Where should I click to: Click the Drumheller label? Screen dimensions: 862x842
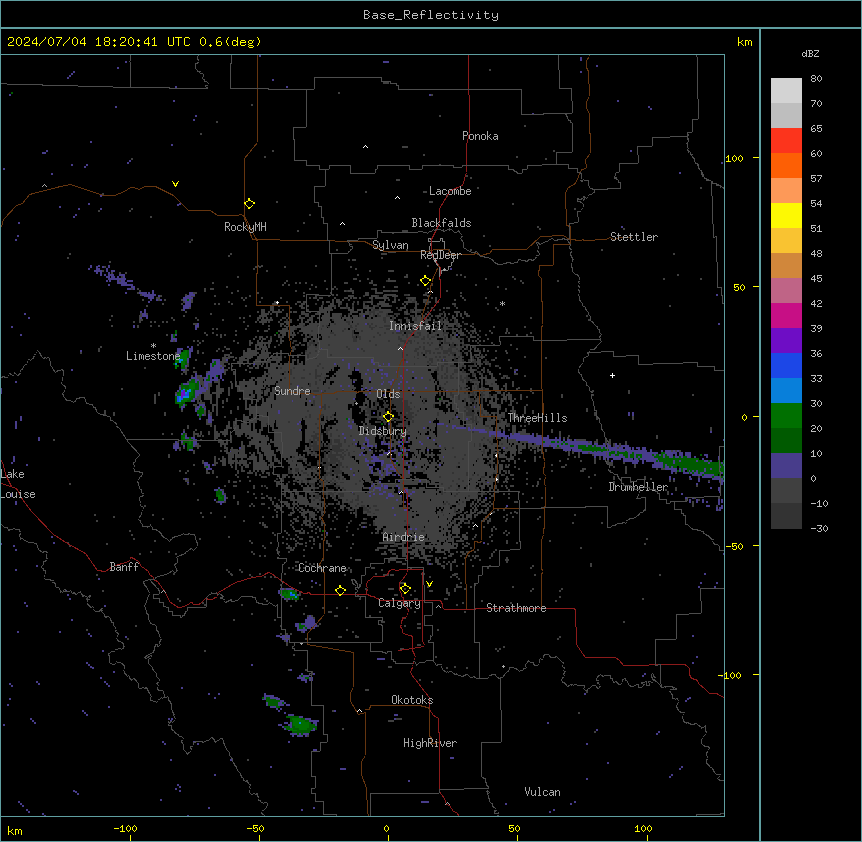coord(638,487)
